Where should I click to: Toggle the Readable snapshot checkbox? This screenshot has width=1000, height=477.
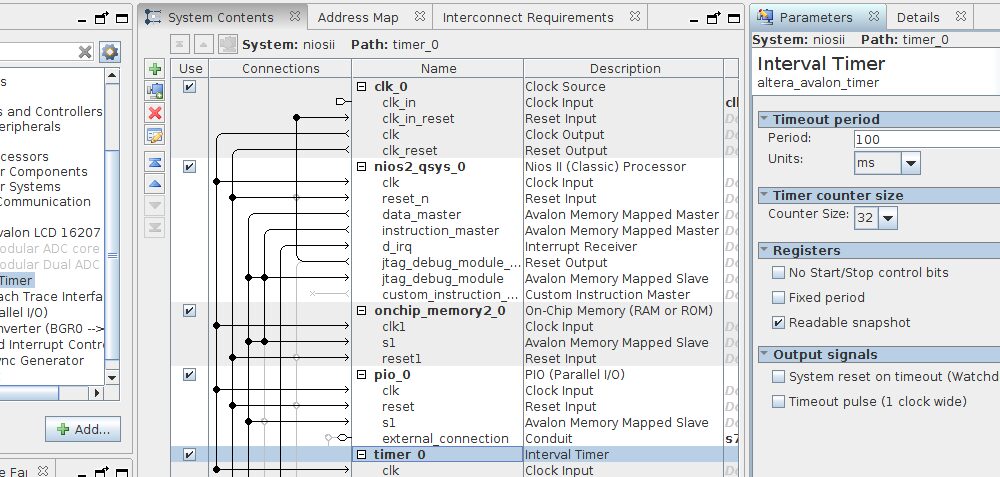[x=779, y=323]
